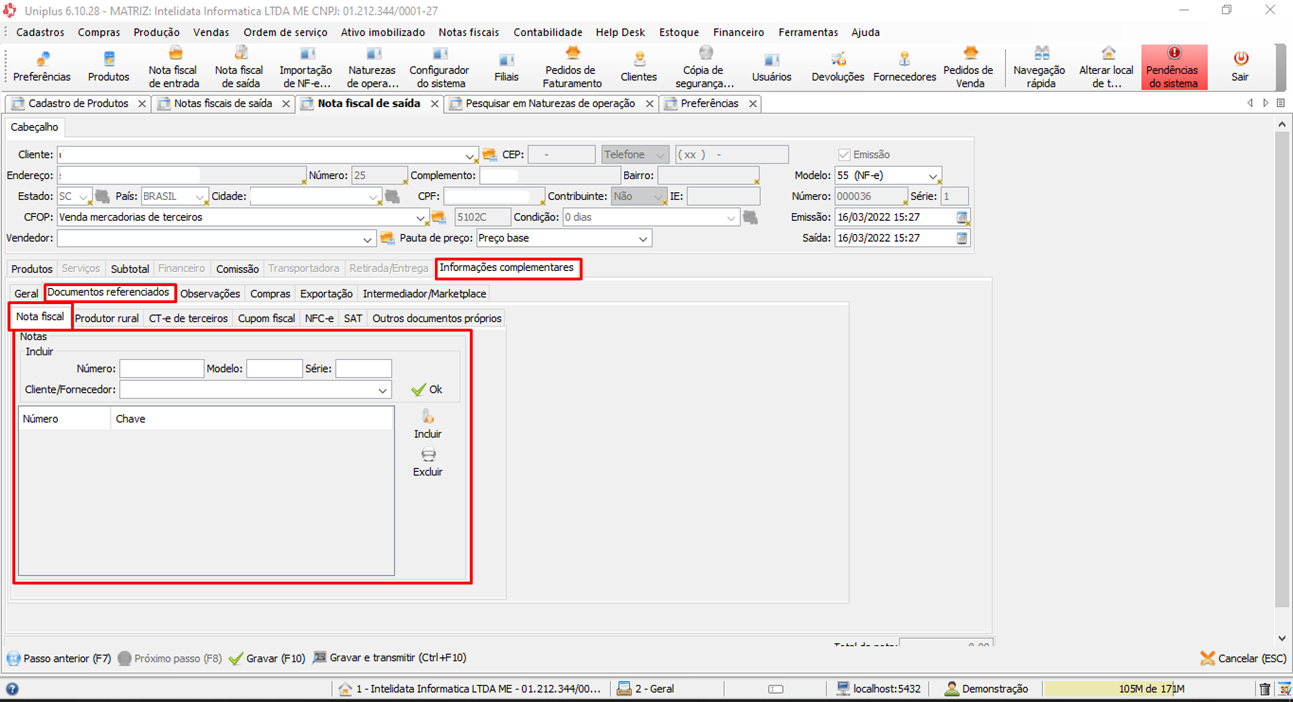
Task: Open Alterar local toolbar icon
Action: (1107, 67)
